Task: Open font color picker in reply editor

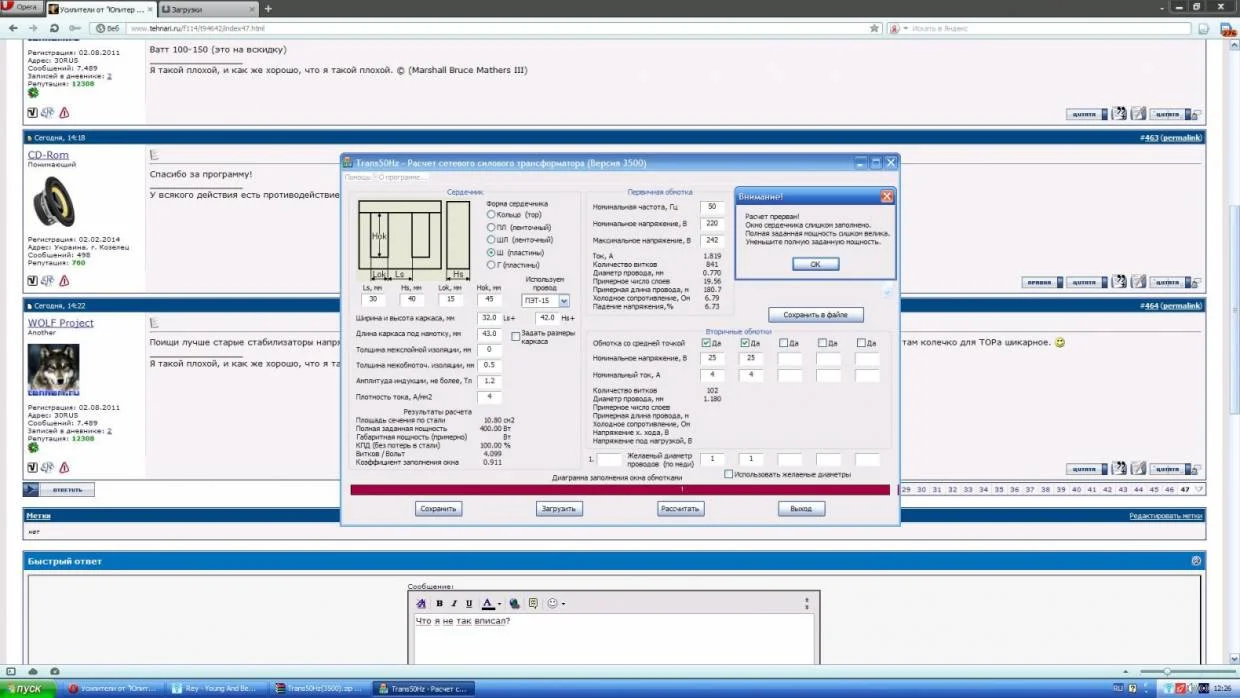Action: click(x=489, y=603)
